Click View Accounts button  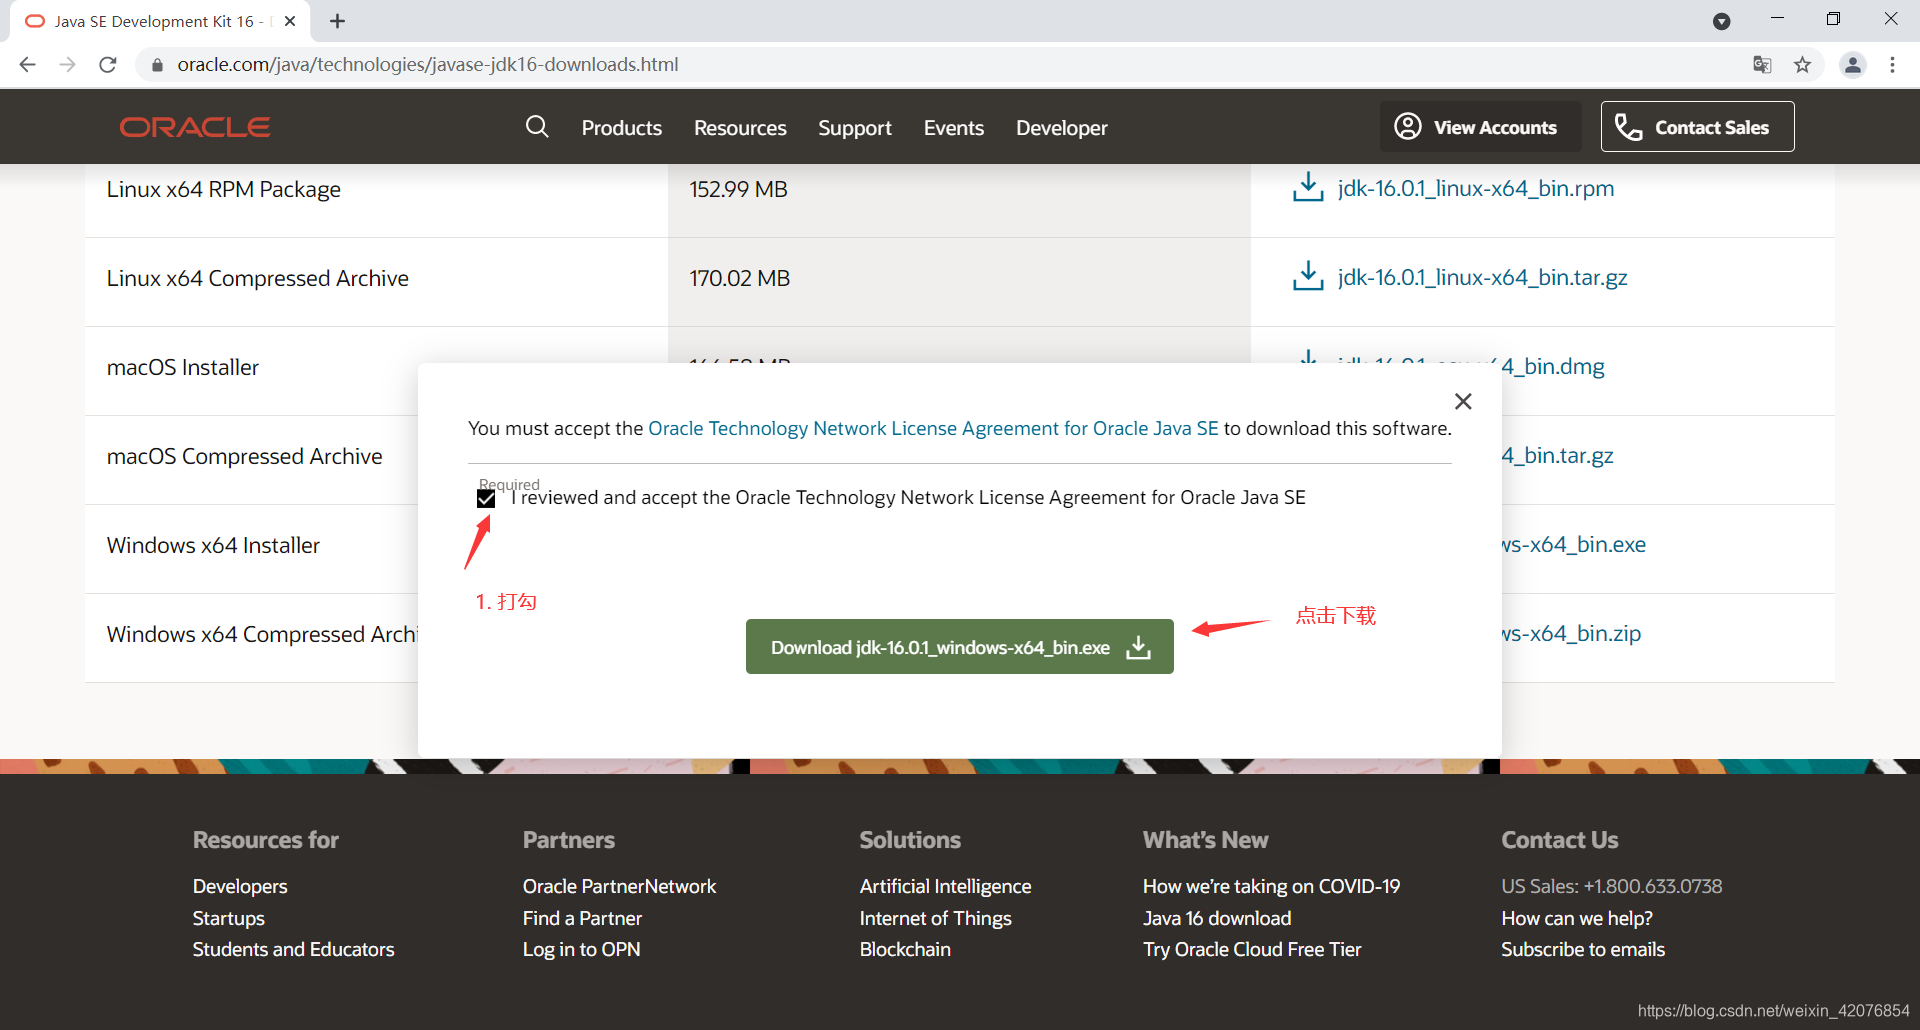pyautogui.click(x=1480, y=127)
